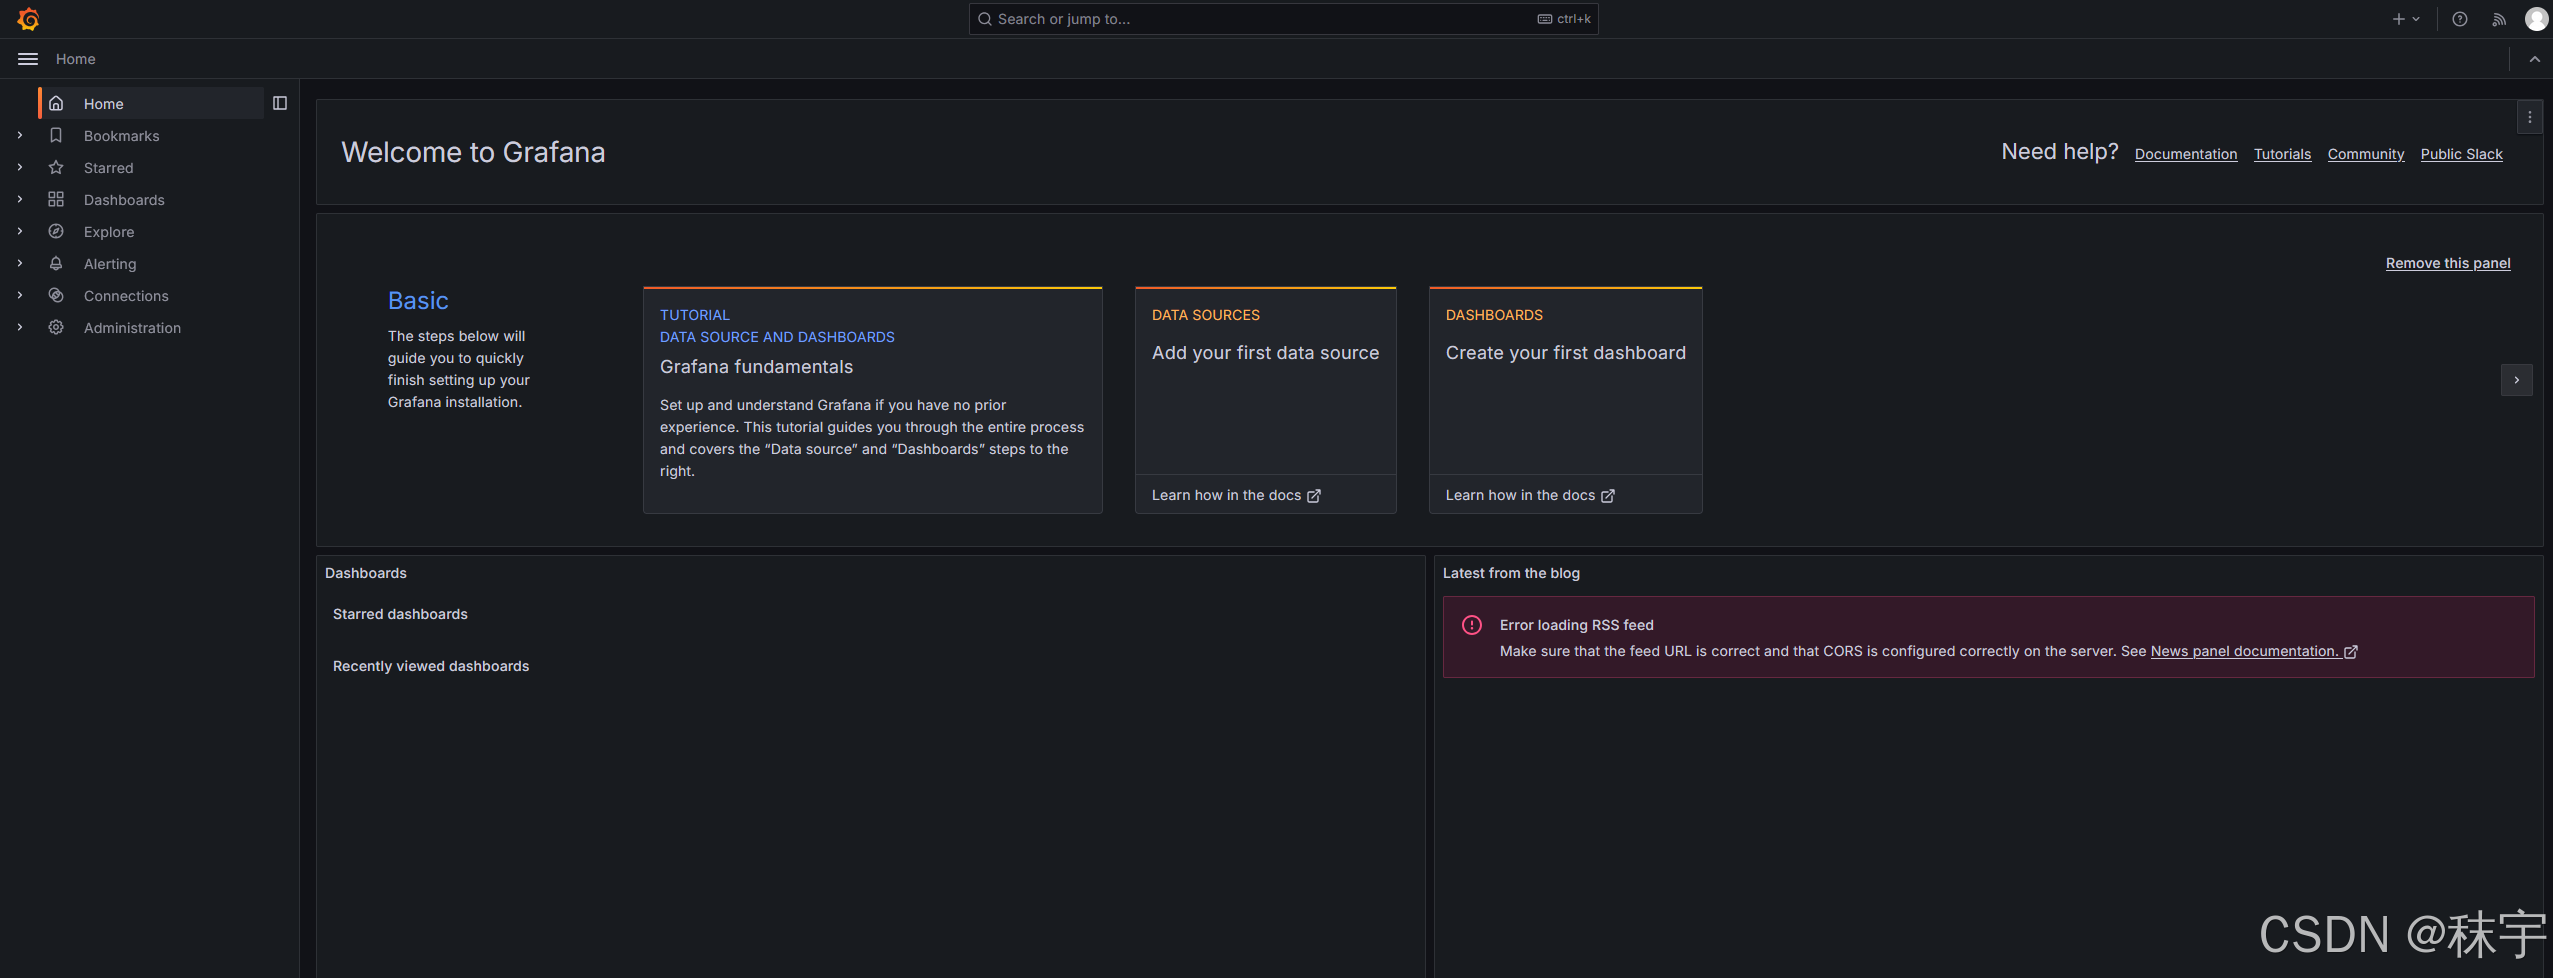Open the user profile avatar
This screenshot has width=2553, height=978.
pyautogui.click(x=2536, y=19)
